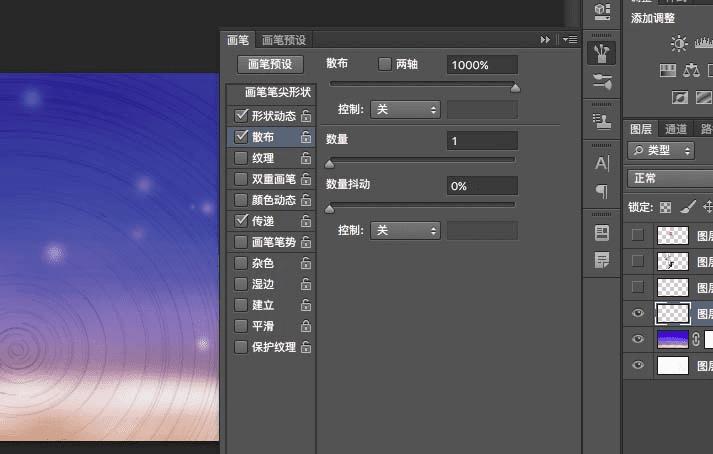Viewport: 713px width, 454px height.
Task: Add a Levels adjustment (histogram icon)
Action: 704,44
